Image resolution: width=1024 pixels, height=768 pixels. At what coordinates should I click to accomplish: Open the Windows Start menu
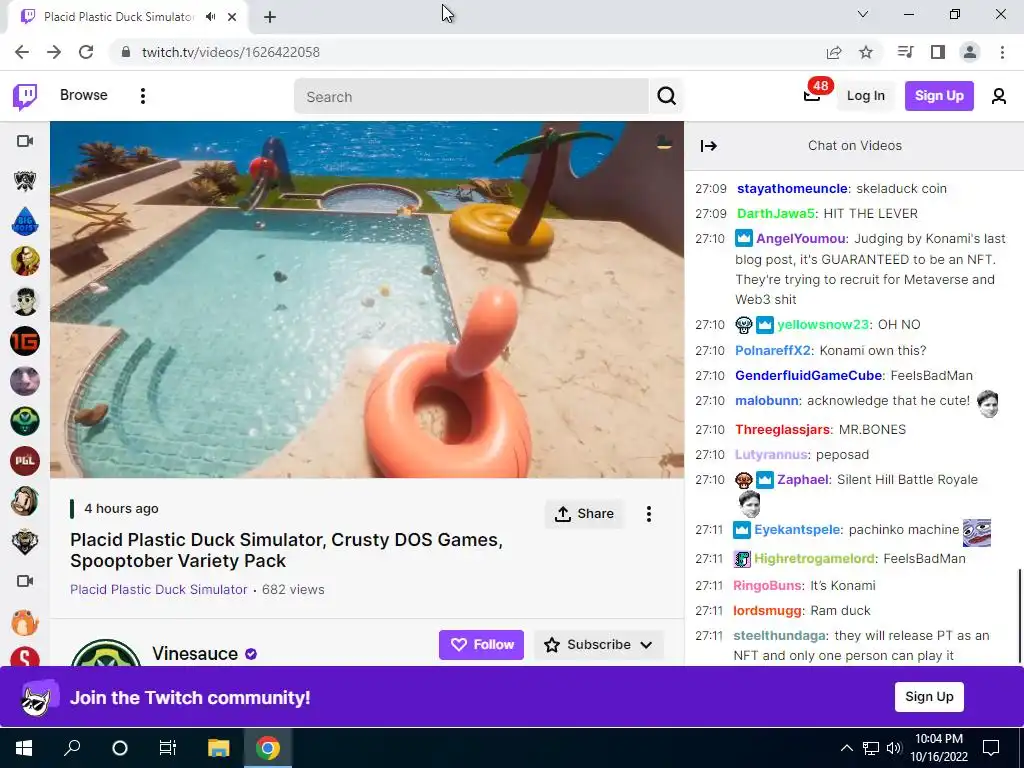[x=24, y=748]
